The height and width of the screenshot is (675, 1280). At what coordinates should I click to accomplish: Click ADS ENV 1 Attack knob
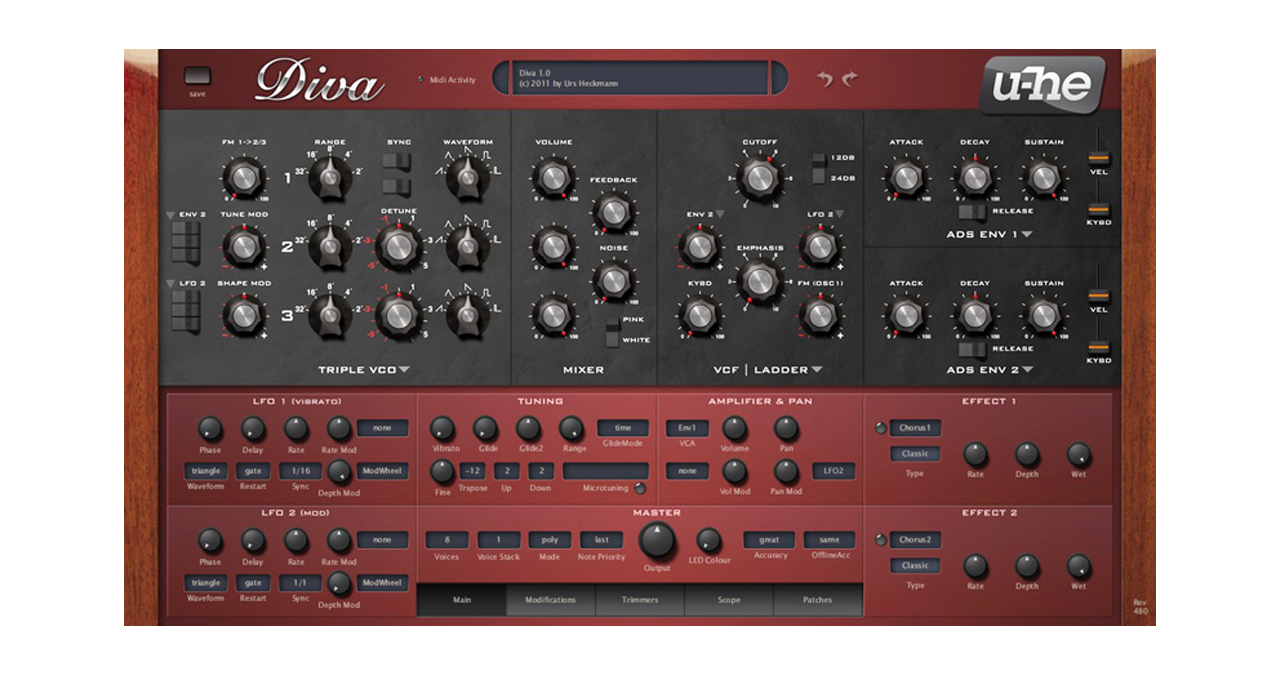905,178
